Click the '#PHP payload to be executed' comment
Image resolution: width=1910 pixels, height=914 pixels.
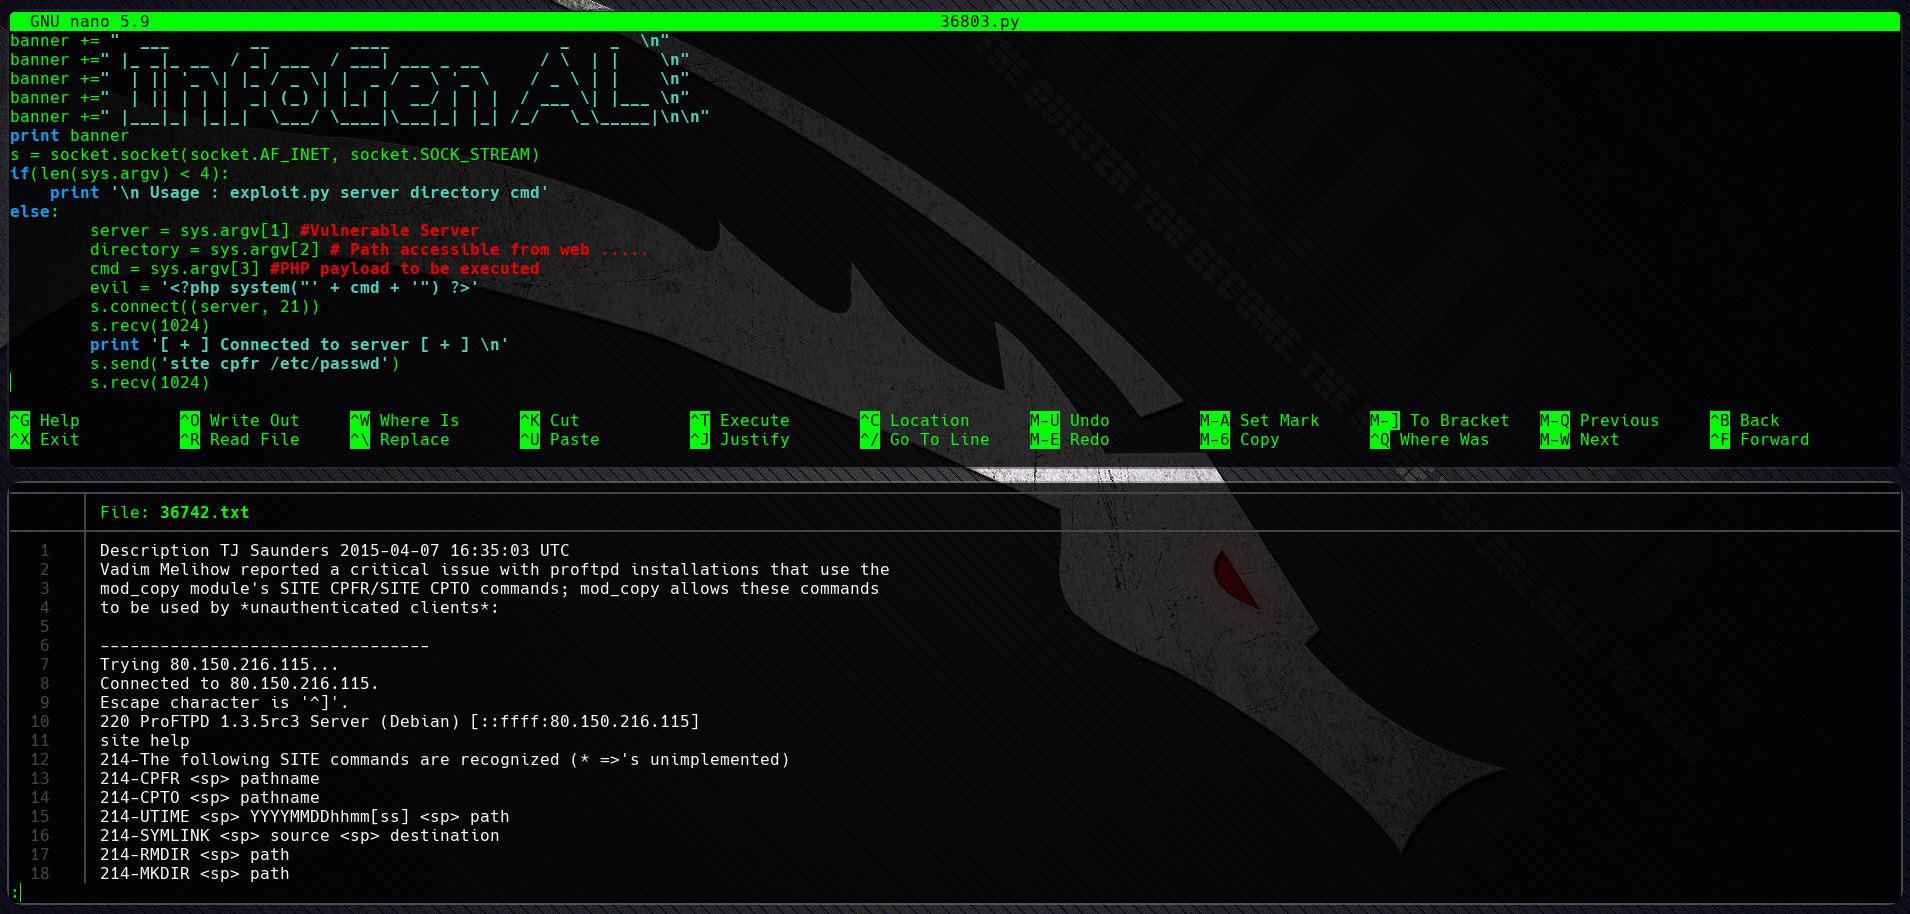point(405,268)
